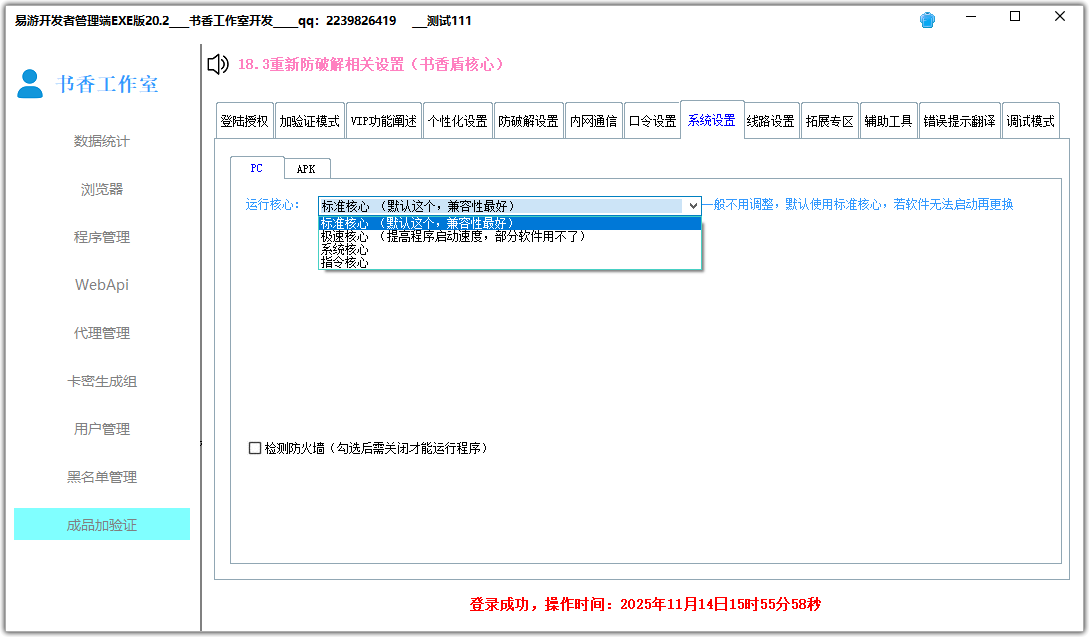Open the 防破解设置 tab
Viewport: 1089px width, 637px height.
(x=526, y=119)
